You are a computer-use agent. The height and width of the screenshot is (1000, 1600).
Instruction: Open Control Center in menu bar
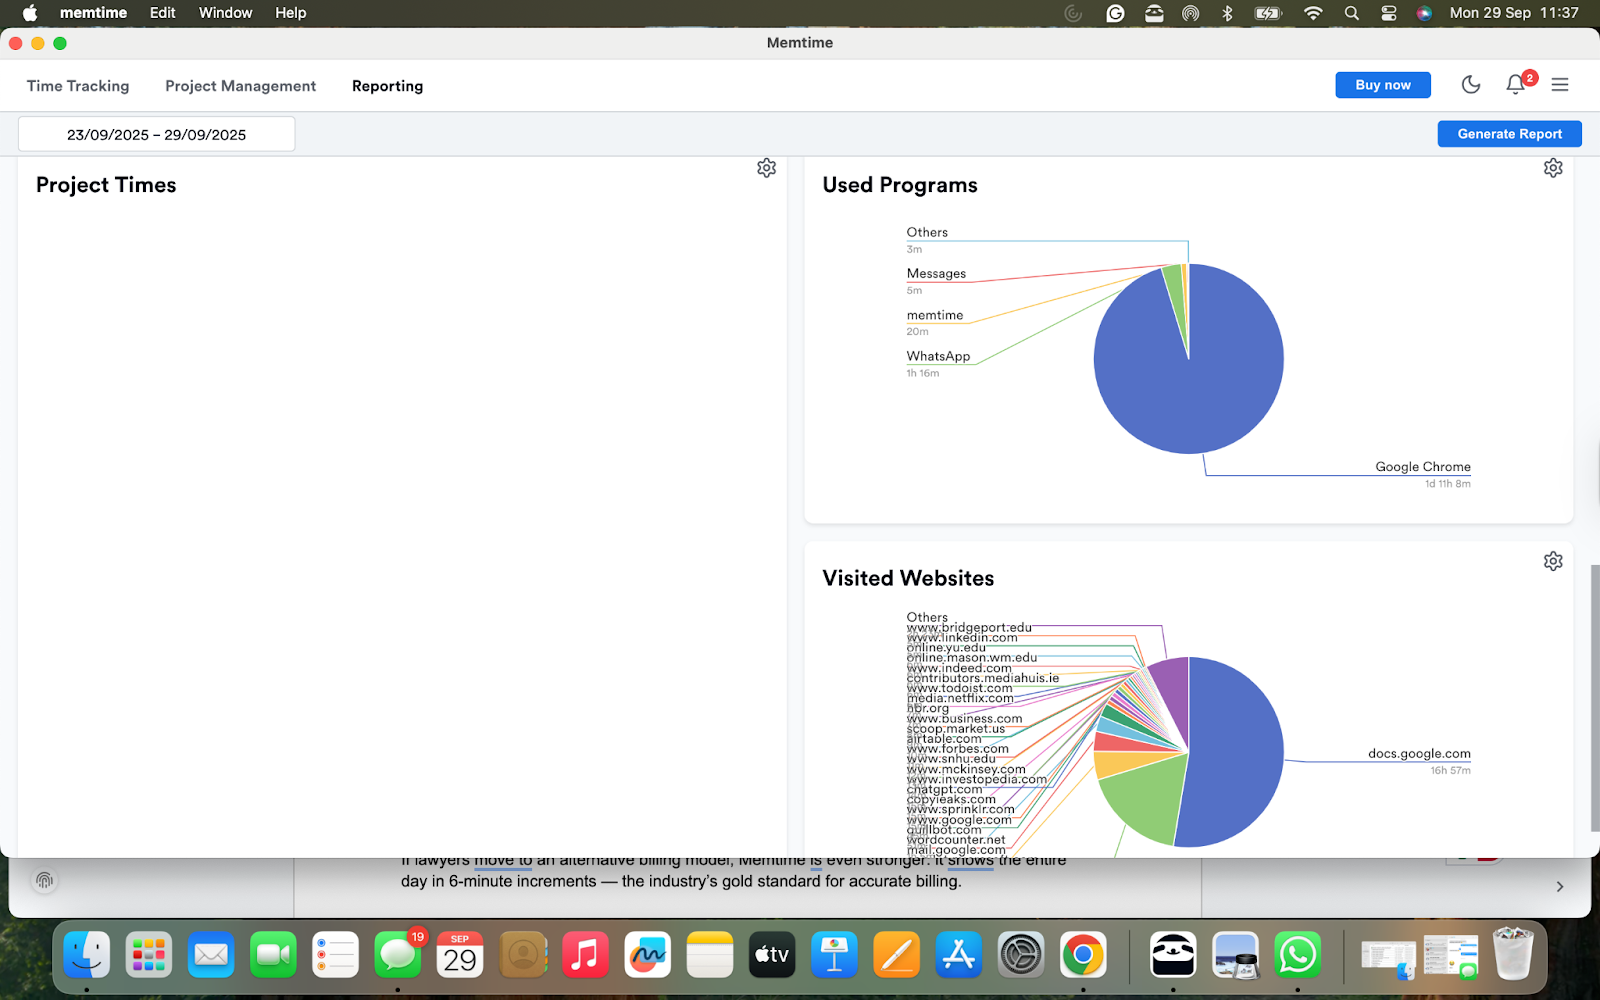point(1389,13)
